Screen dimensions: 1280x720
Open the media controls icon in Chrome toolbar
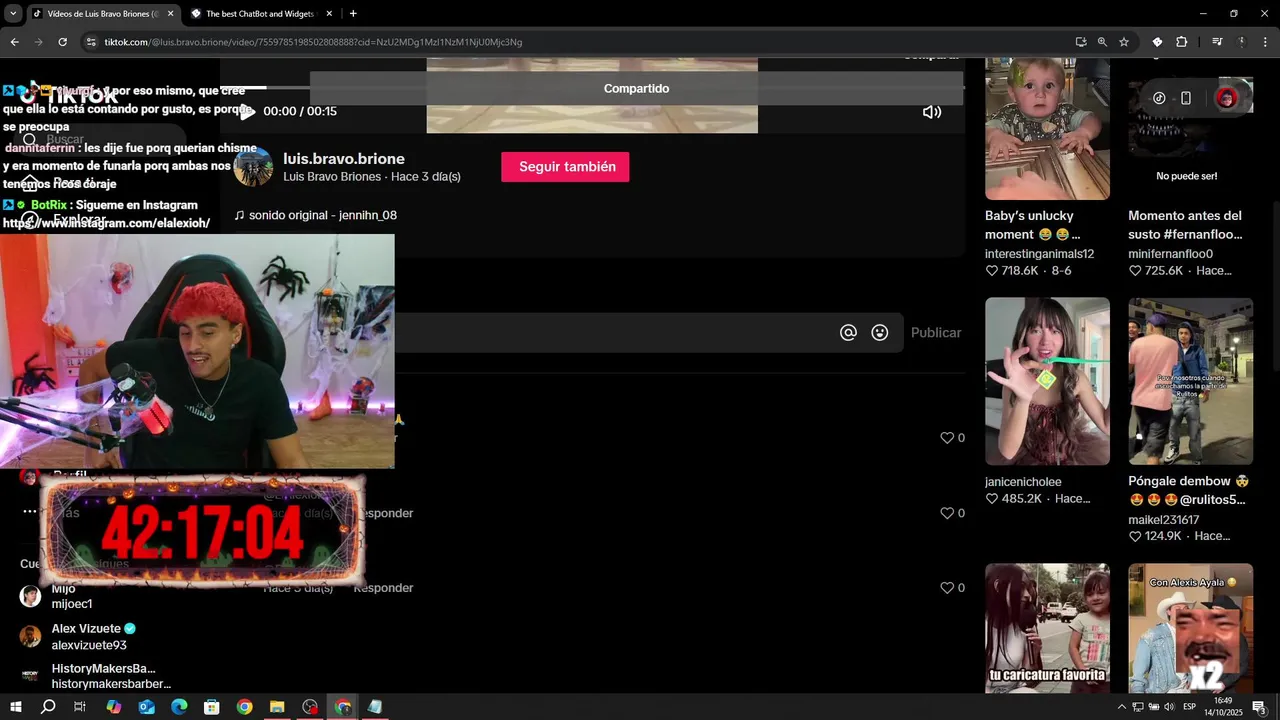pyautogui.click(x=1217, y=42)
